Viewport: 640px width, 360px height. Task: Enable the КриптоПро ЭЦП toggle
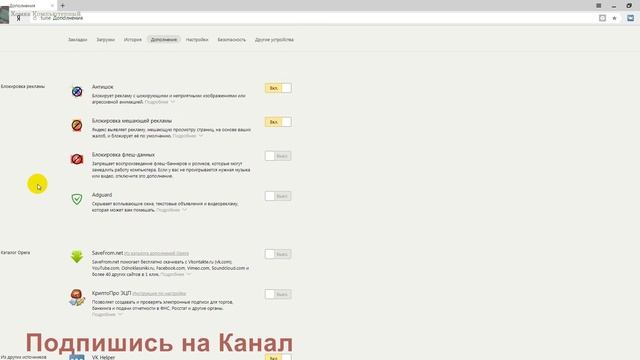[278, 294]
